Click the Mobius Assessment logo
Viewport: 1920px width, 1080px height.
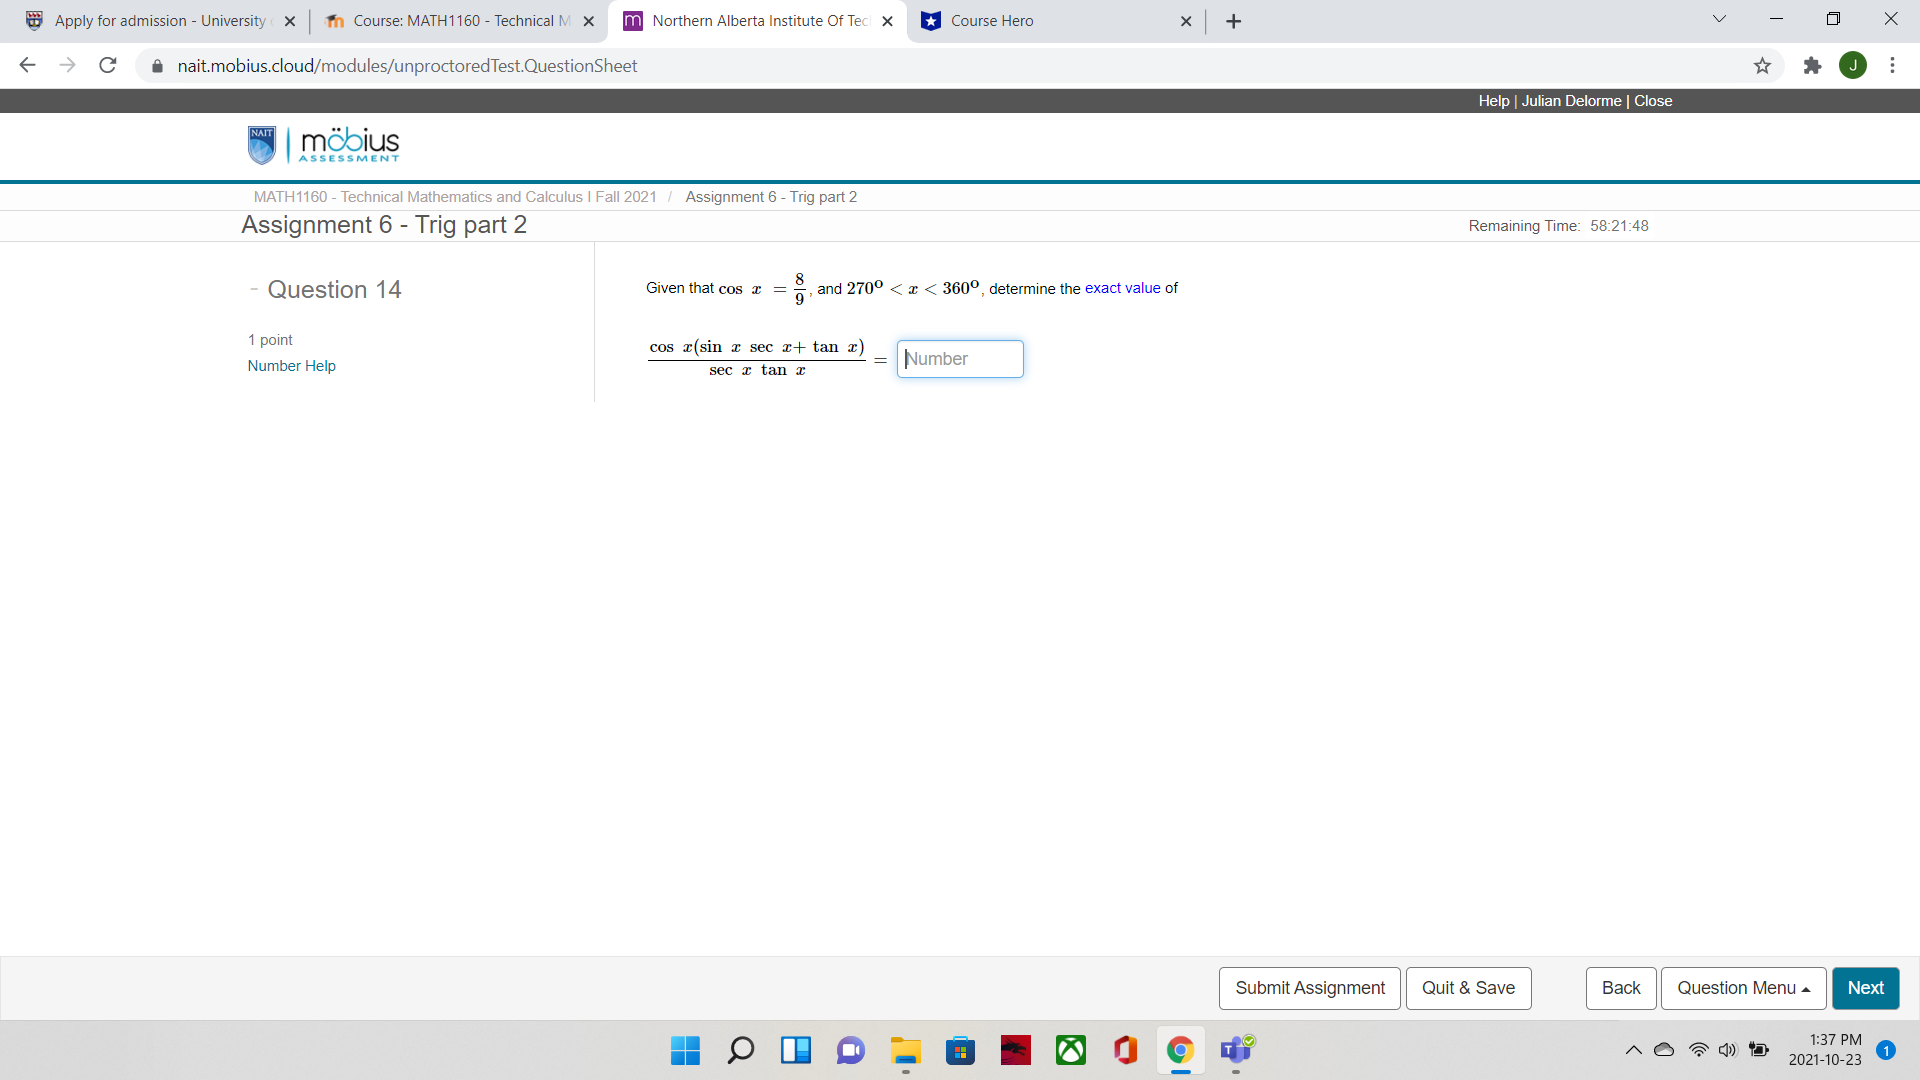[324, 145]
